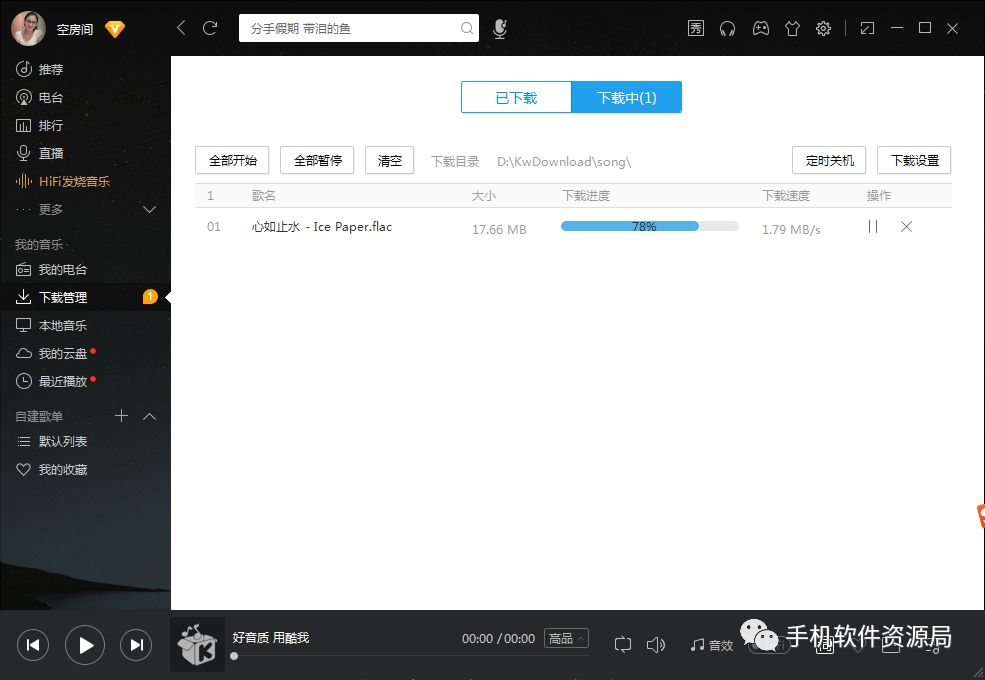Switch to mini mode icon

(x=868, y=28)
